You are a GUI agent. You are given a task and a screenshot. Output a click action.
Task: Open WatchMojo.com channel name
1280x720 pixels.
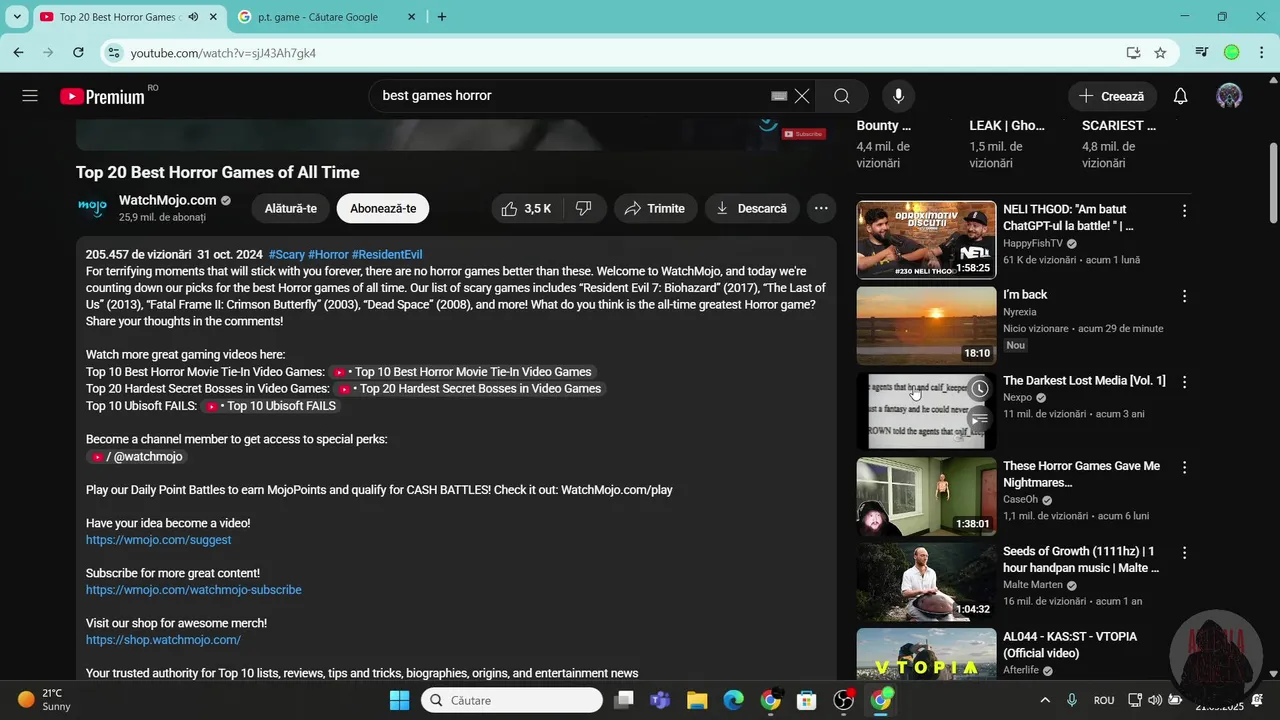(x=168, y=200)
